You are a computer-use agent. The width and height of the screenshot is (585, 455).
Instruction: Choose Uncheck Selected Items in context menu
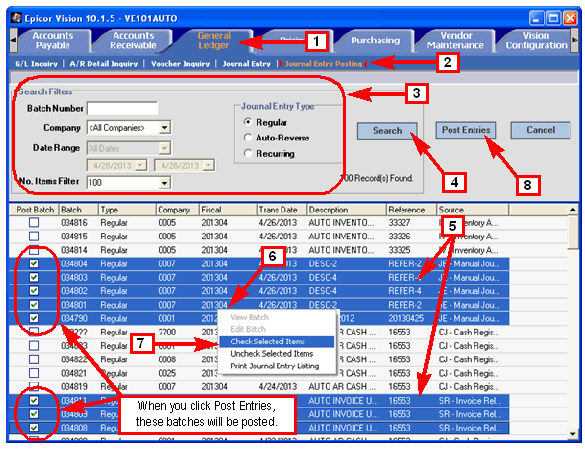tap(276, 354)
